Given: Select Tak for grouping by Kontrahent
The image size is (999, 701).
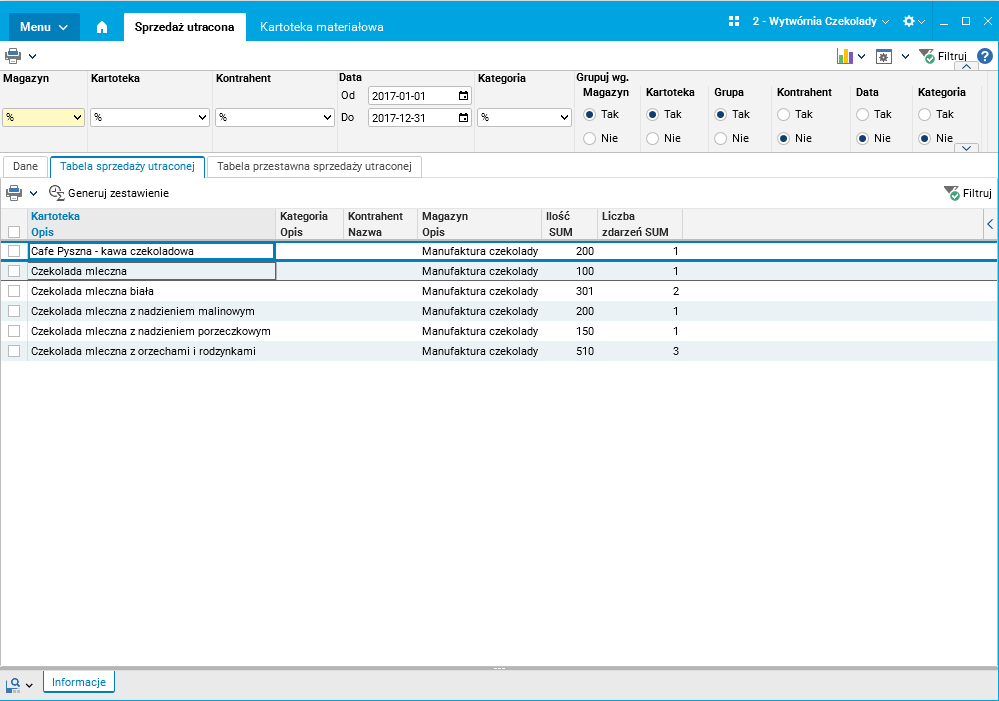Looking at the screenshot, I should pos(784,114).
